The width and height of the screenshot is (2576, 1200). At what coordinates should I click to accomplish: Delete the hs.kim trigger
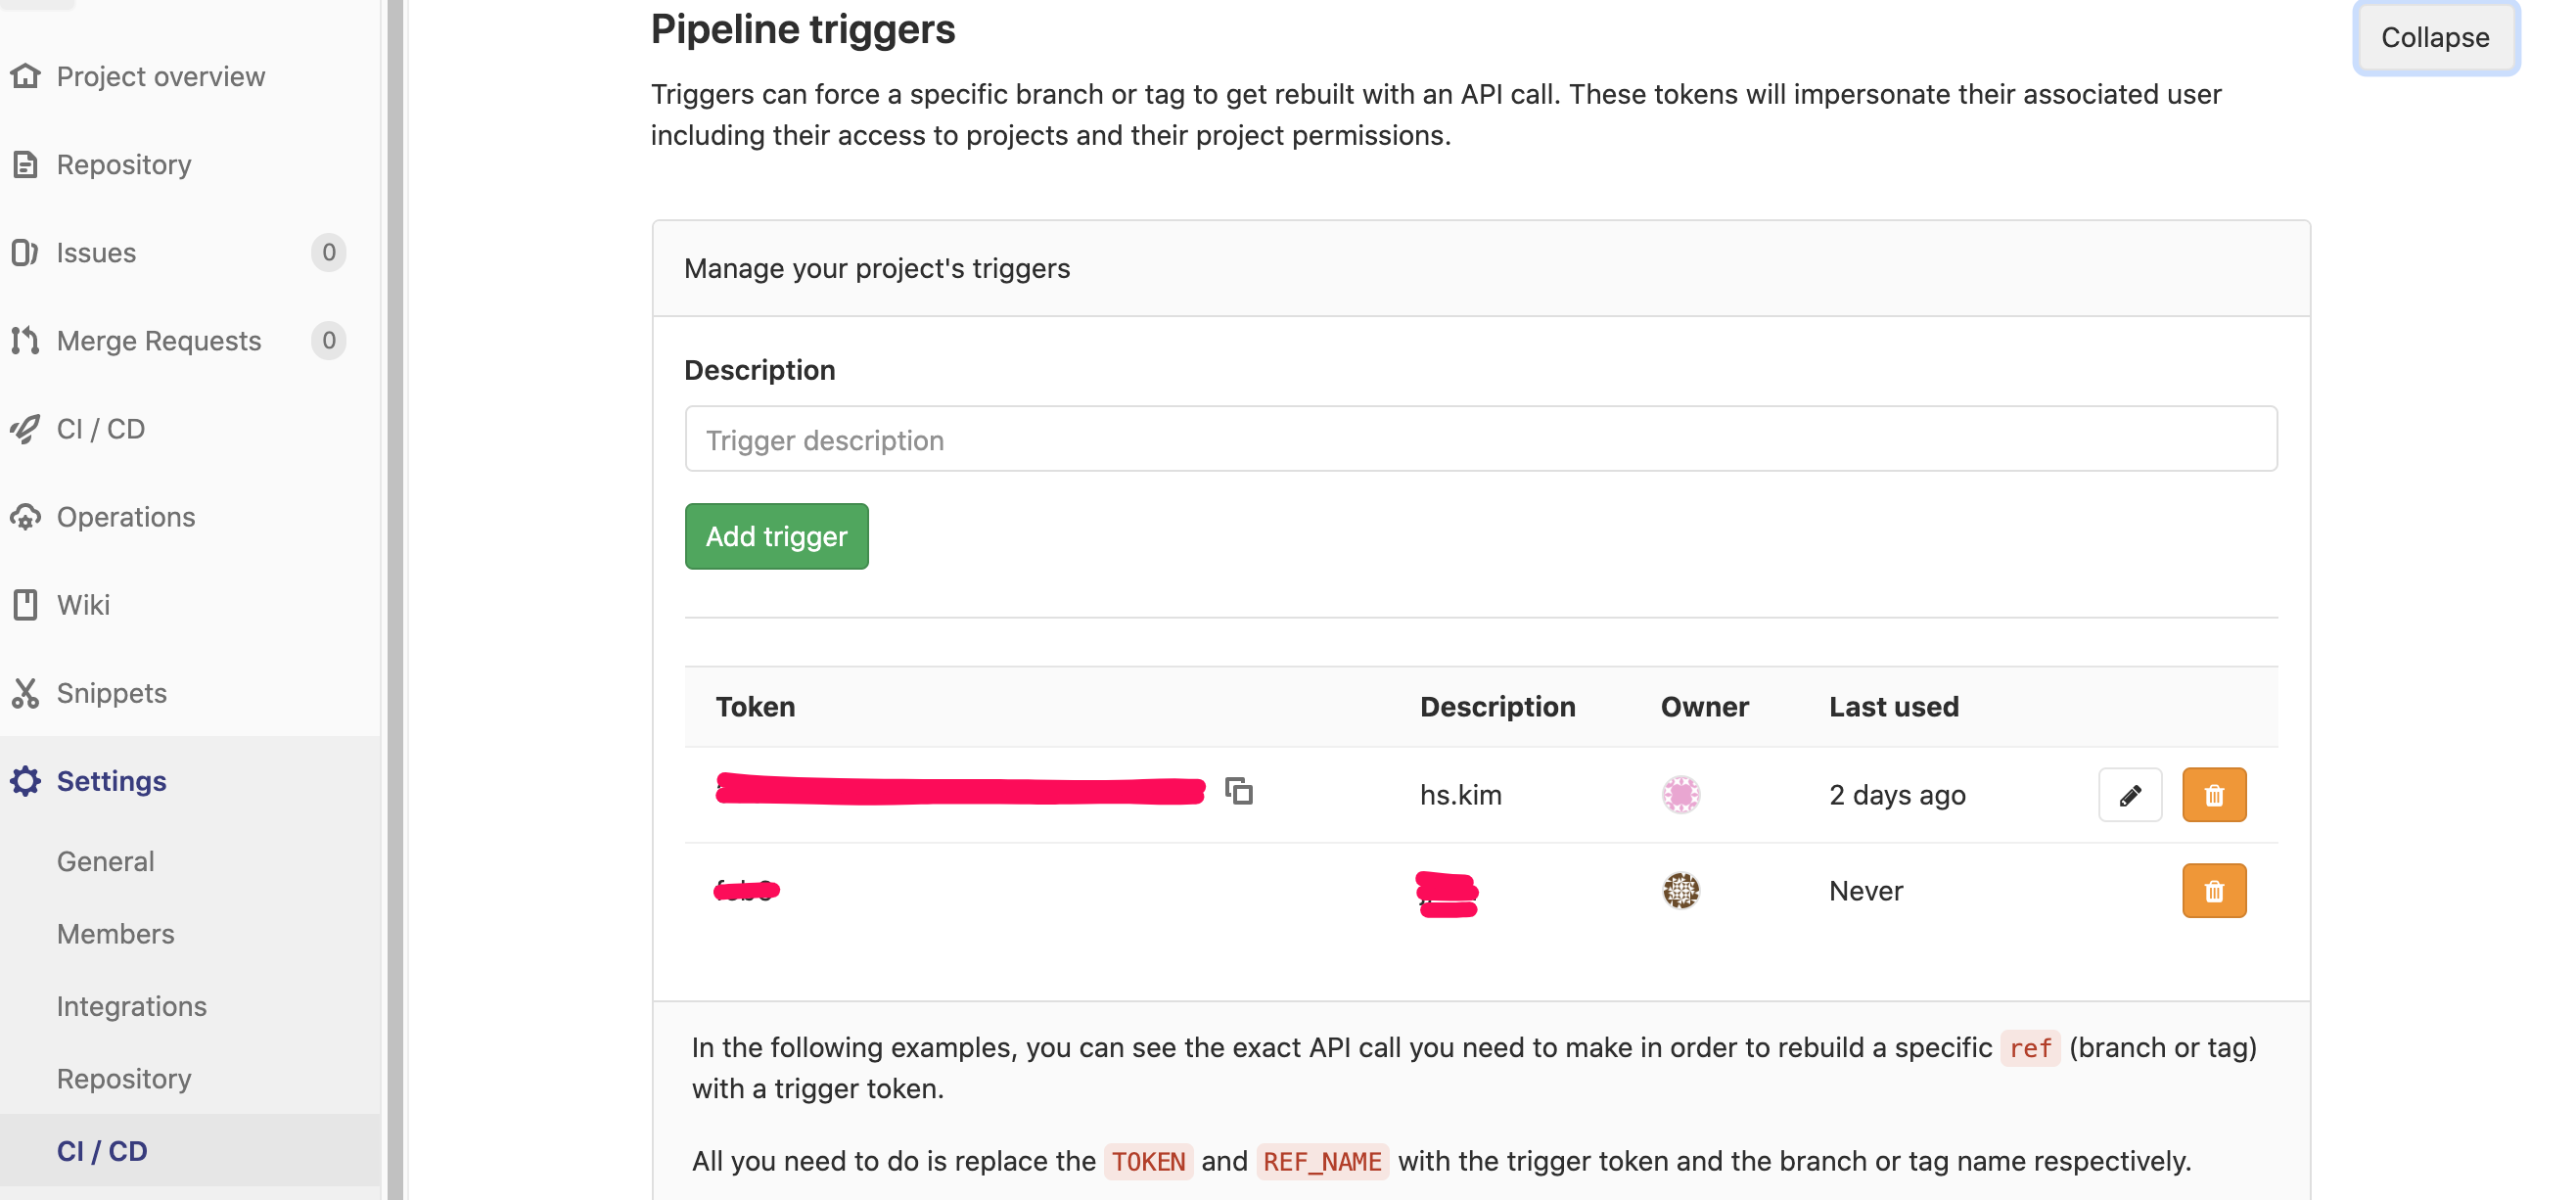[x=2214, y=795]
